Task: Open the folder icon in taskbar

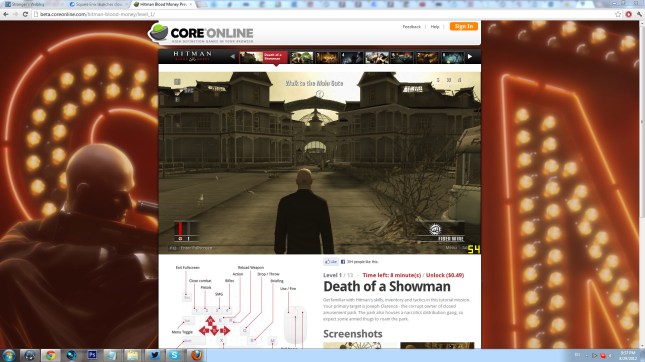Action: click(133, 355)
